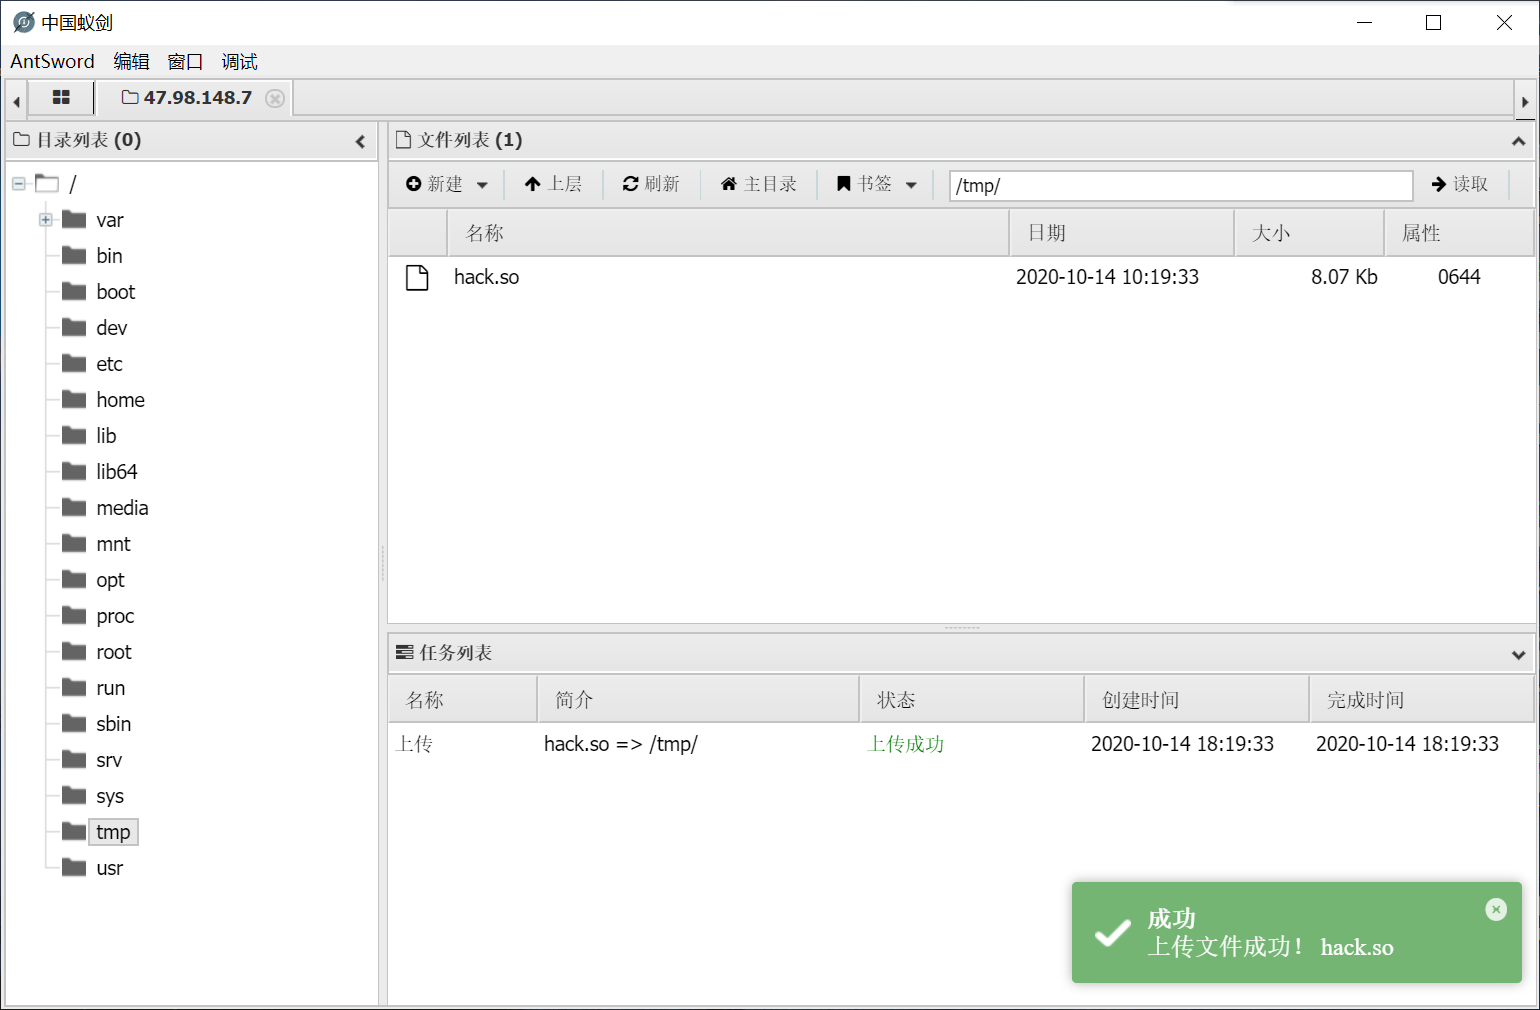The height and width of the screenshot is (1010, 1540).
Task: Expand the var folder in directory tree
Action: tap(44, 219)
